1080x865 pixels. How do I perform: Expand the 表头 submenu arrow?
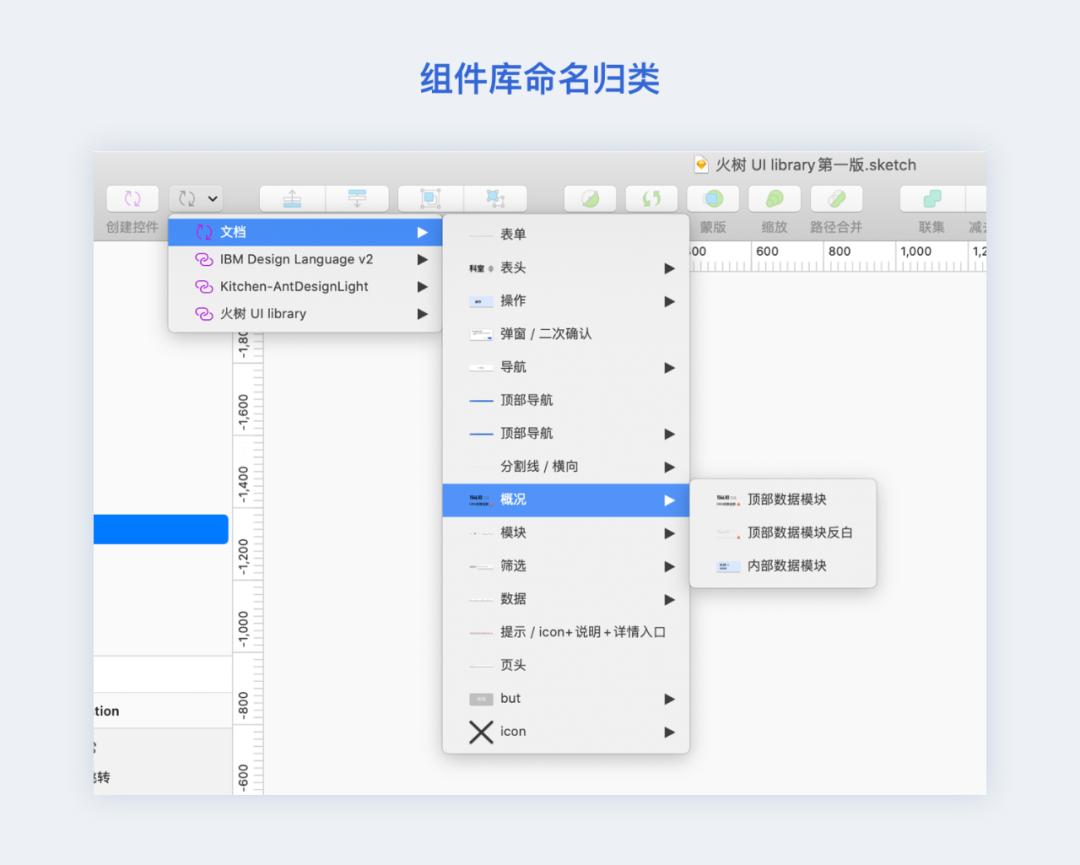click(x=669, y=268)
